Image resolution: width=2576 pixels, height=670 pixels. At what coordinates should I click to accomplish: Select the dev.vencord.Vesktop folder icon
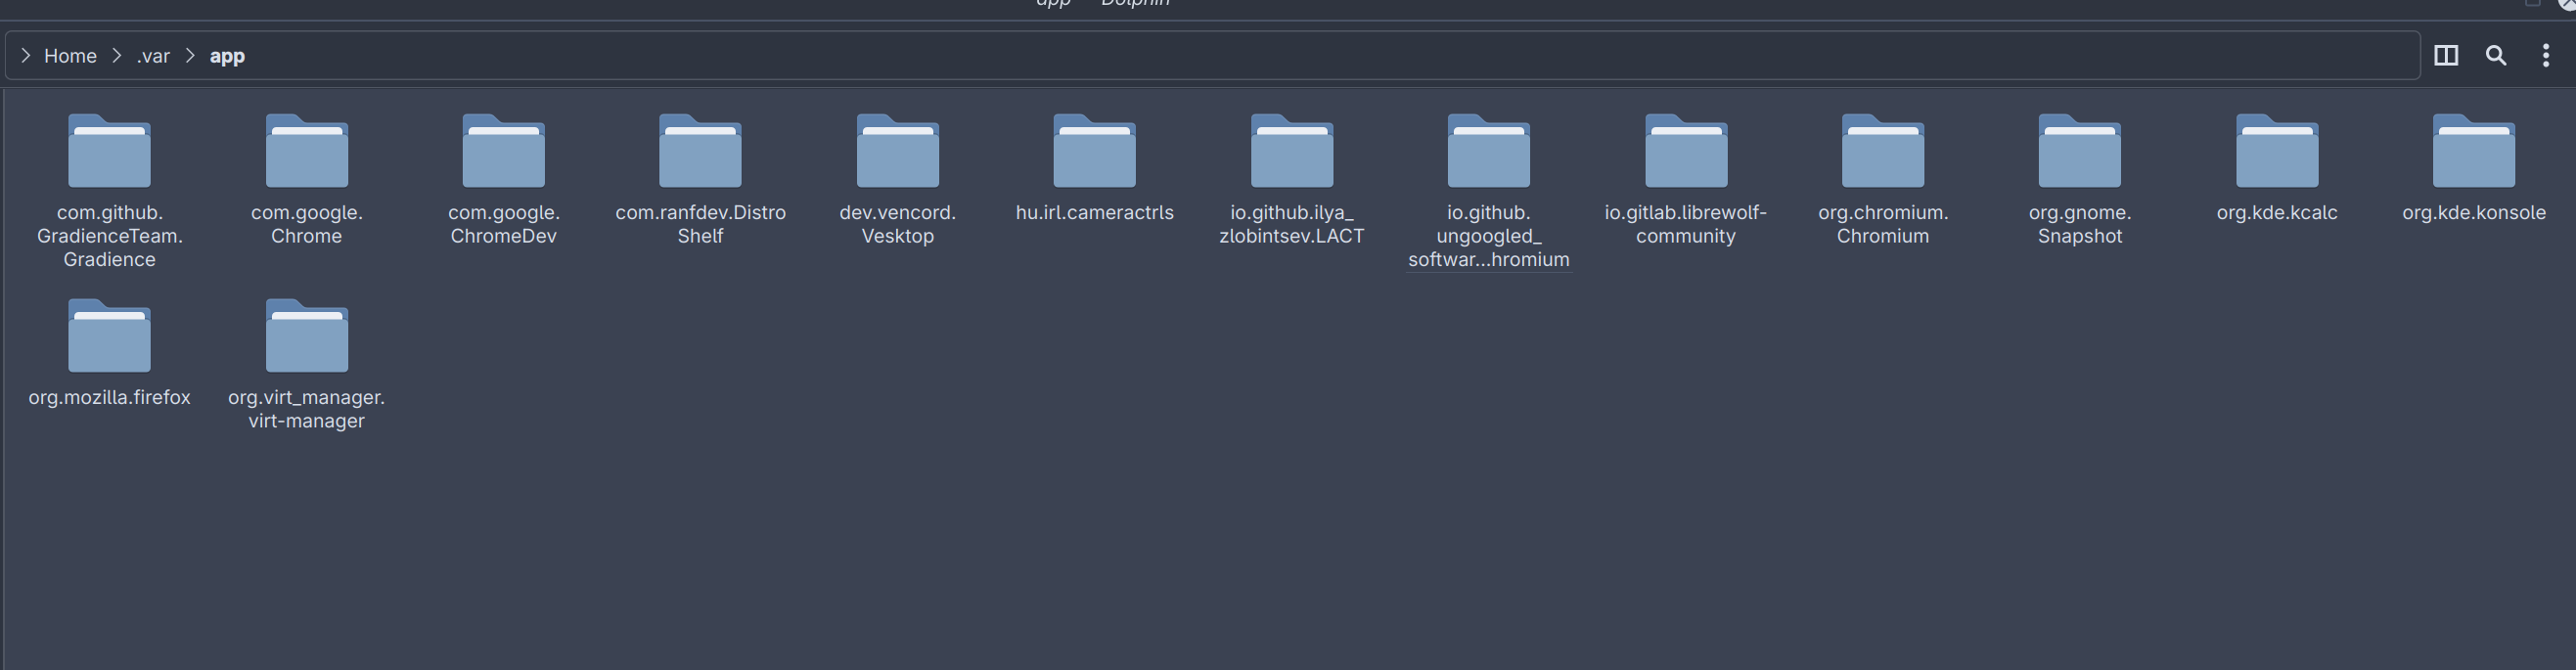(x=898, y=151)
